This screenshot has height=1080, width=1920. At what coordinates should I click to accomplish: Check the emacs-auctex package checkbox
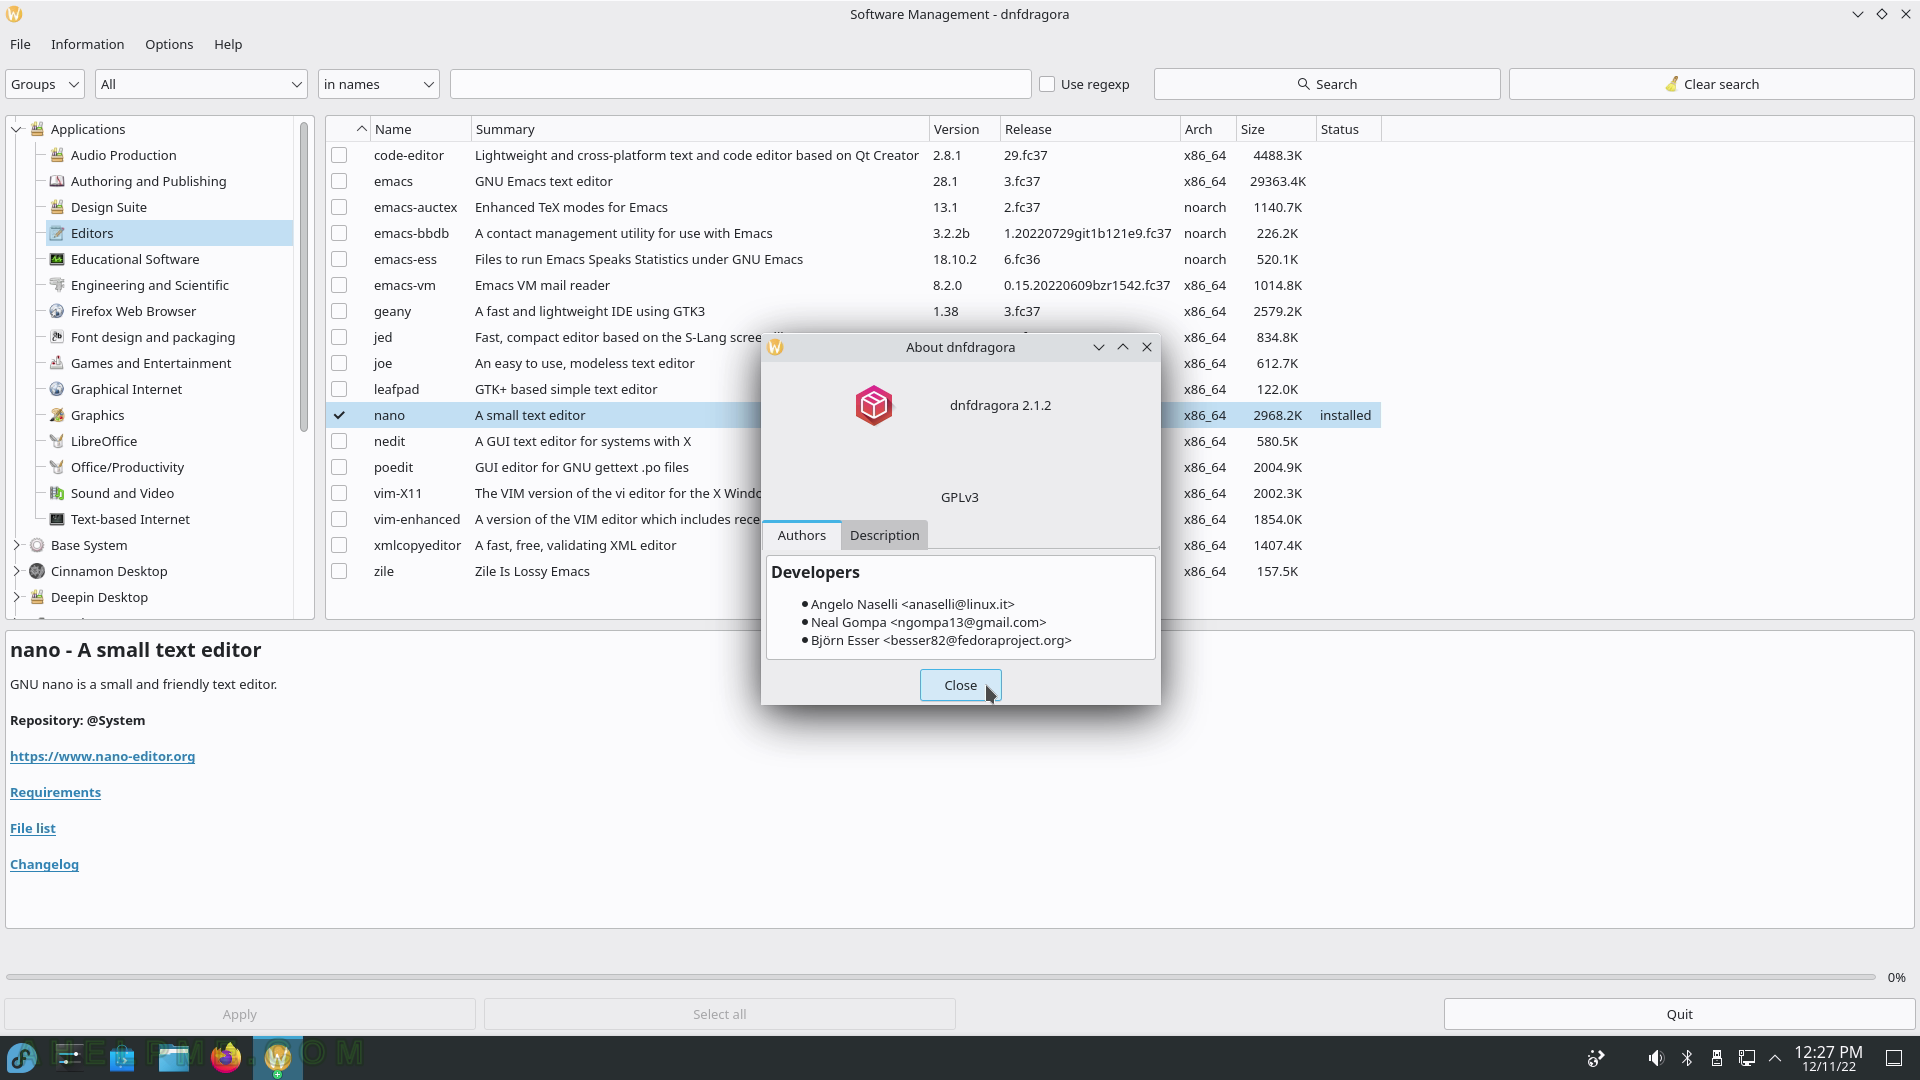point(339,207)
